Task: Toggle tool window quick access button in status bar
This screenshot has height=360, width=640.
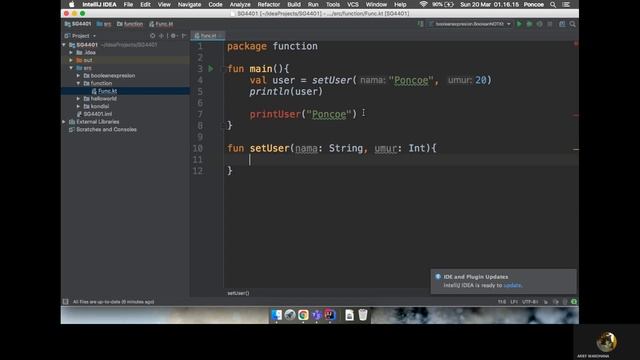Action: tap(65, 302)
